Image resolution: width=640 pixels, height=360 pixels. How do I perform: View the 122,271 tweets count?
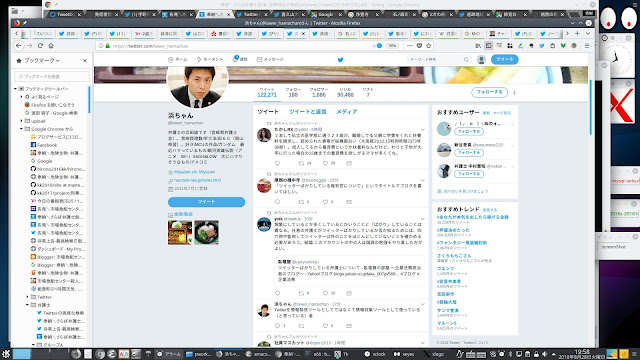(x=267, y=93)
